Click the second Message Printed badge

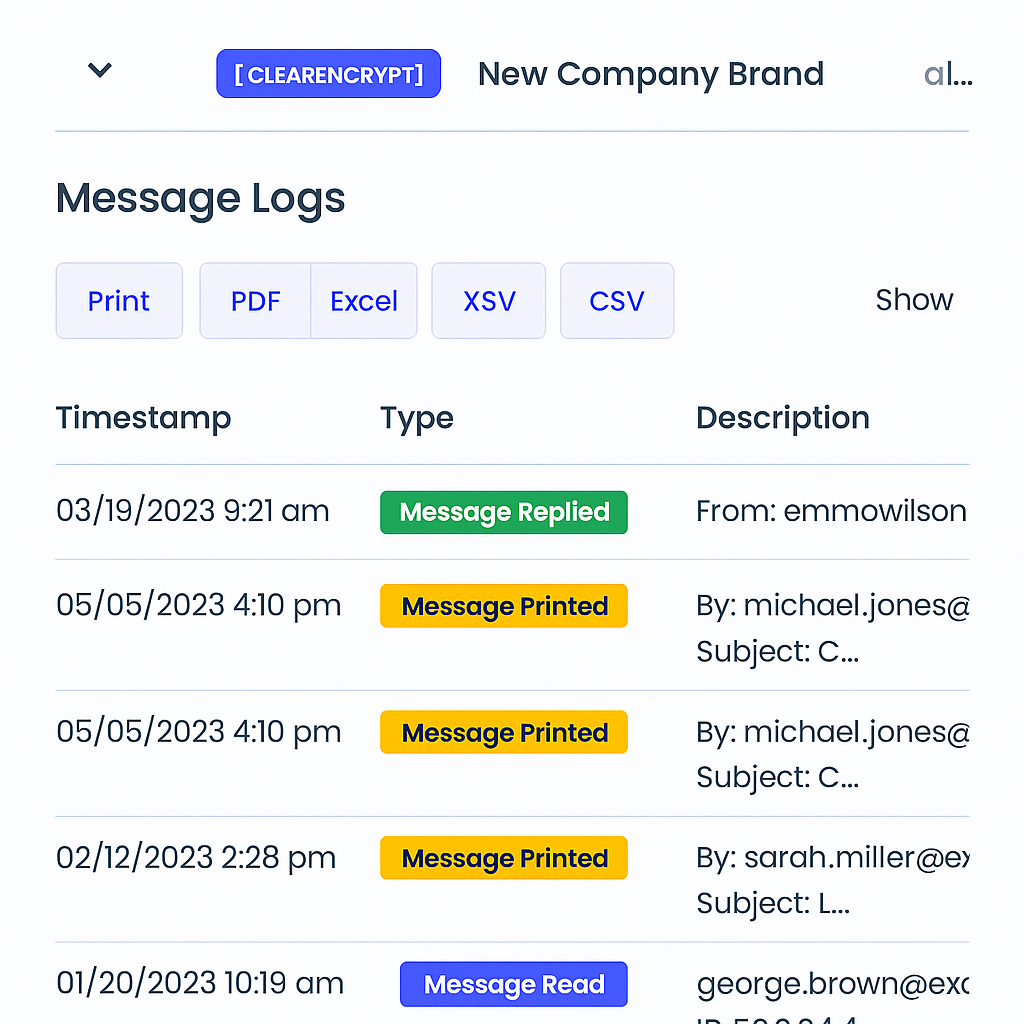click(x=503, y=732)
